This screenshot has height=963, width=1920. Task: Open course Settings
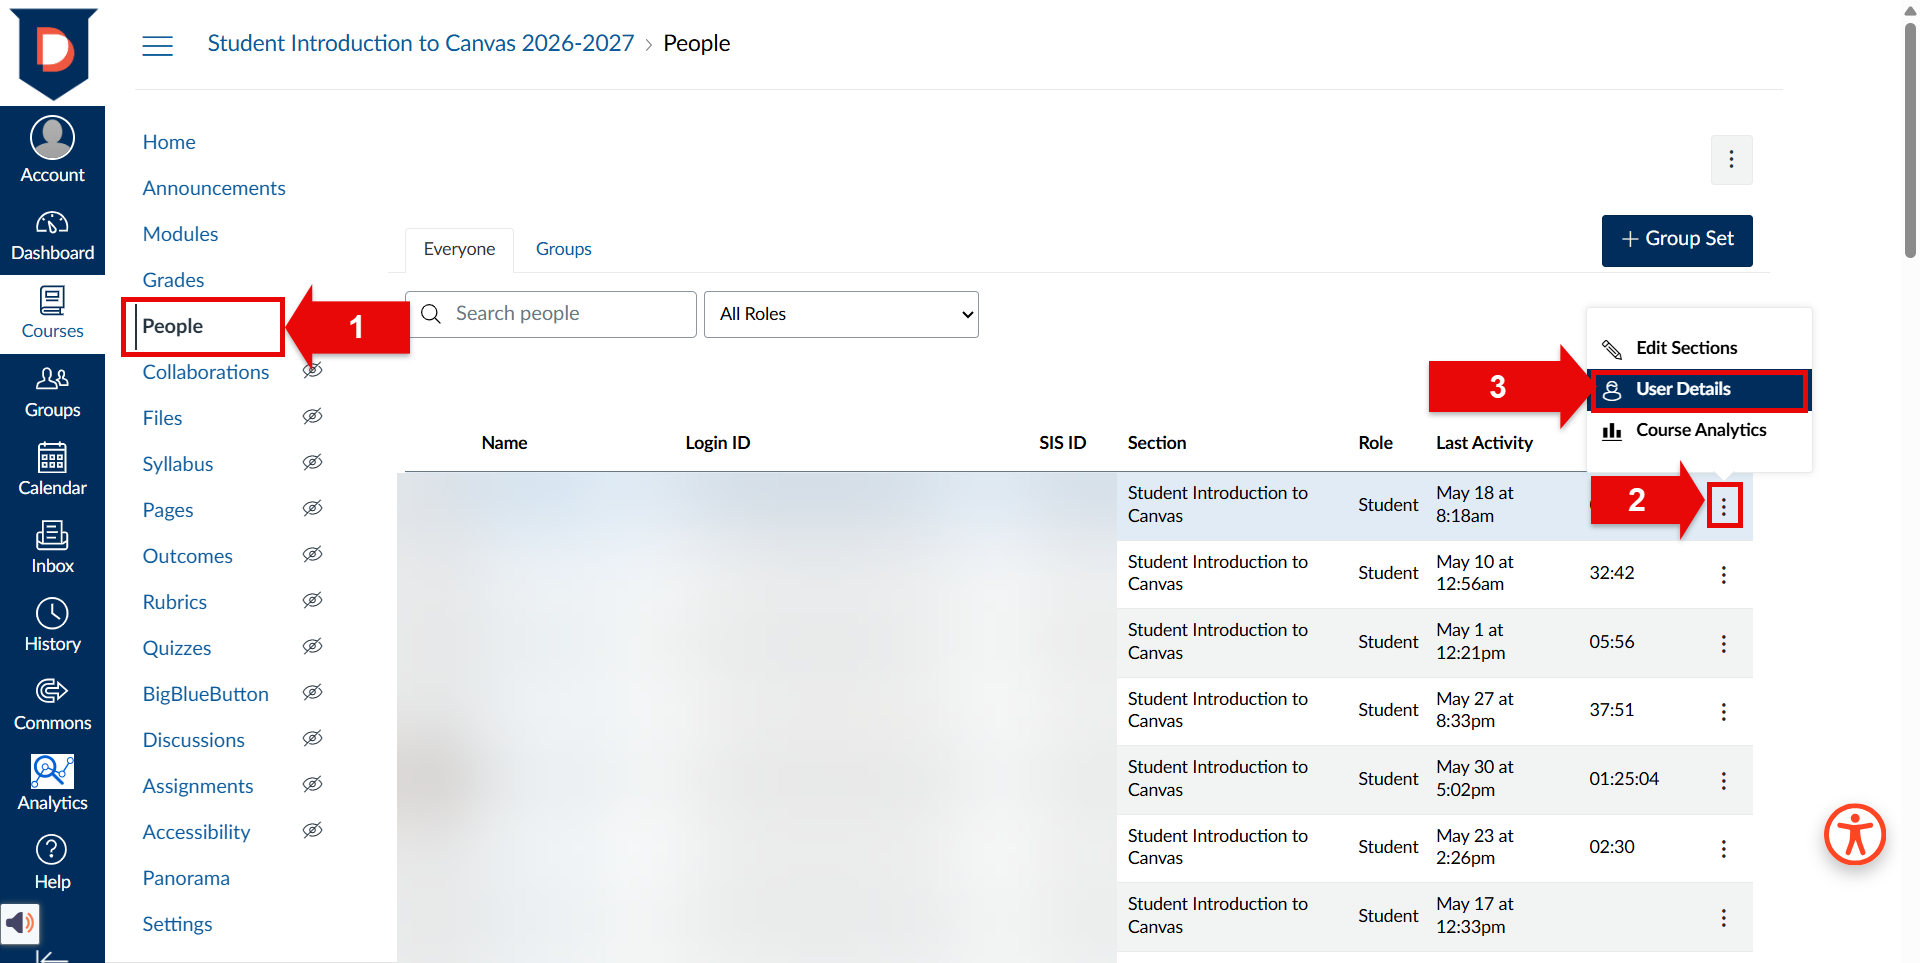177,924
